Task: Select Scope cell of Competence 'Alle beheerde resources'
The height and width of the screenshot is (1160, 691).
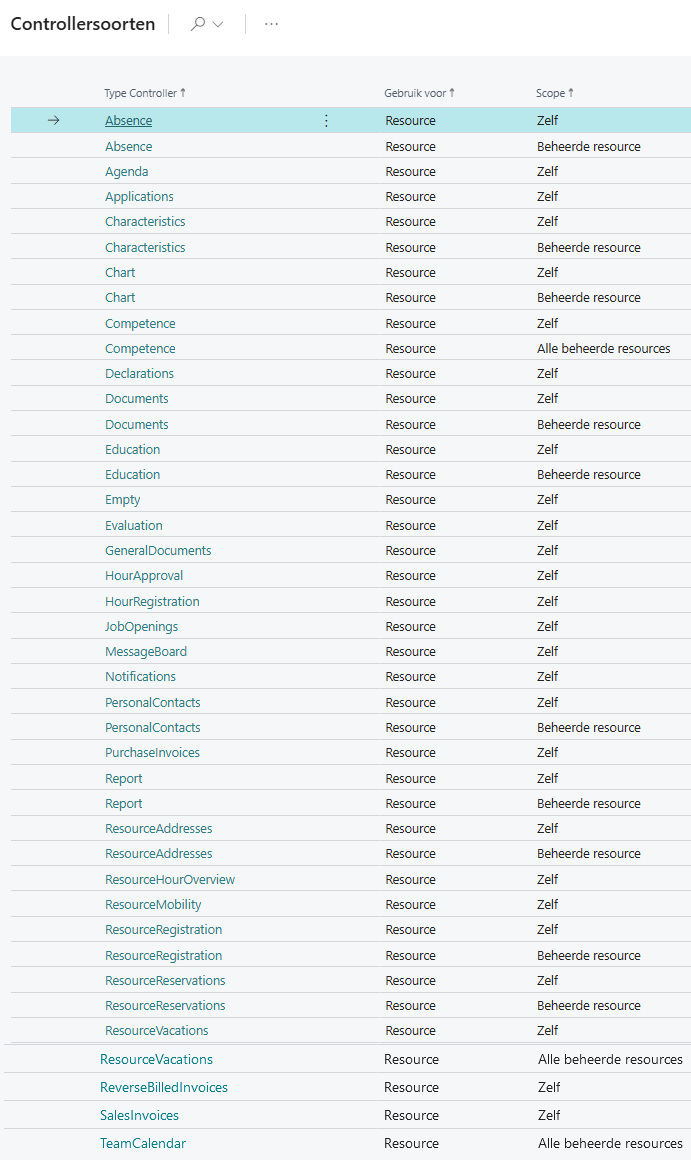Action: click(603, 349)
